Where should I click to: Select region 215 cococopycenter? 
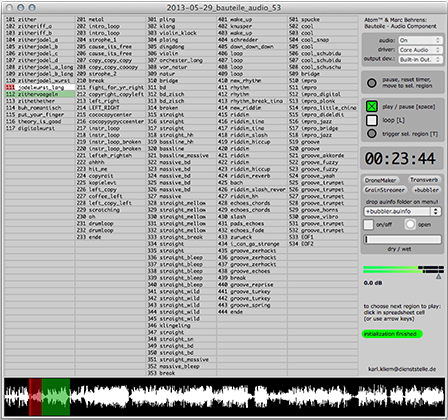click(111, 115)
